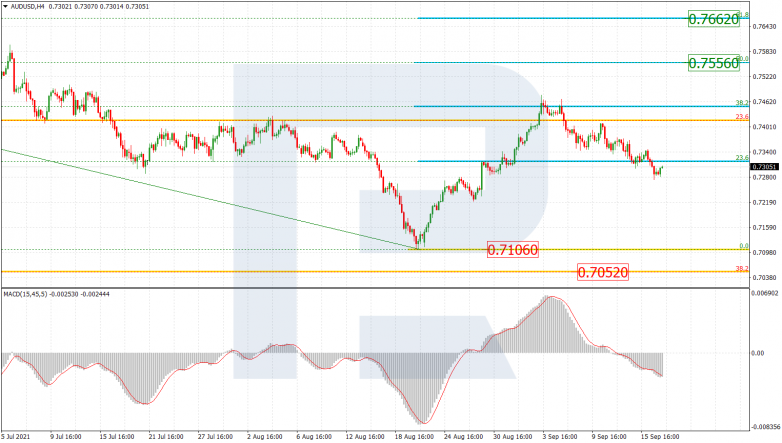
Task: Click 0.74620 on the price axis
Action: tap(765, 102)
